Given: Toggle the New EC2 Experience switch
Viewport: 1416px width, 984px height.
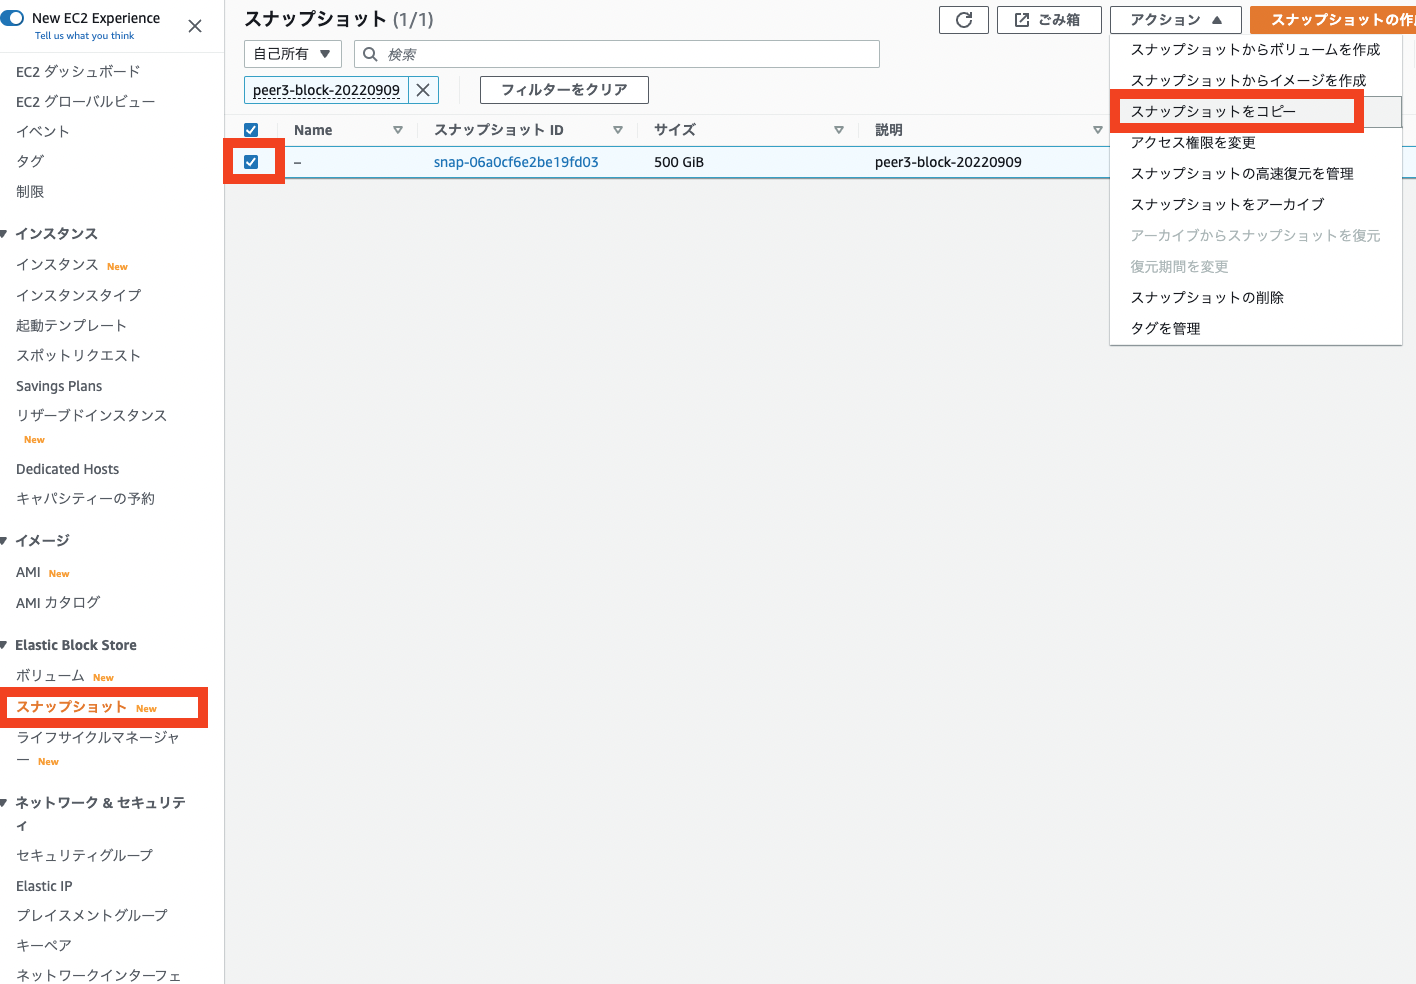Looking at the screenshot, I should [12, 18].
